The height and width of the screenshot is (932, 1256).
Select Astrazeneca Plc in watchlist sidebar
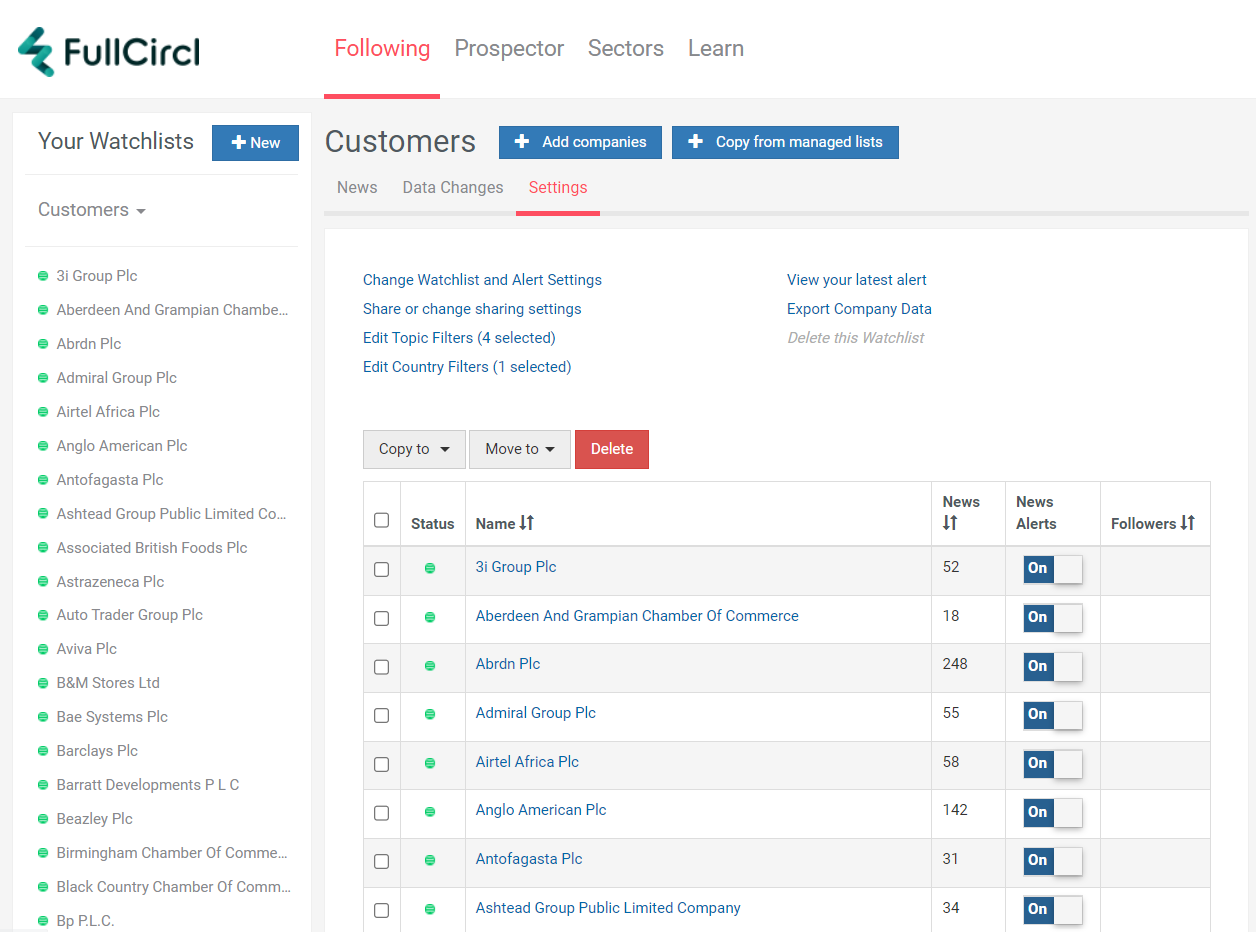110,582
